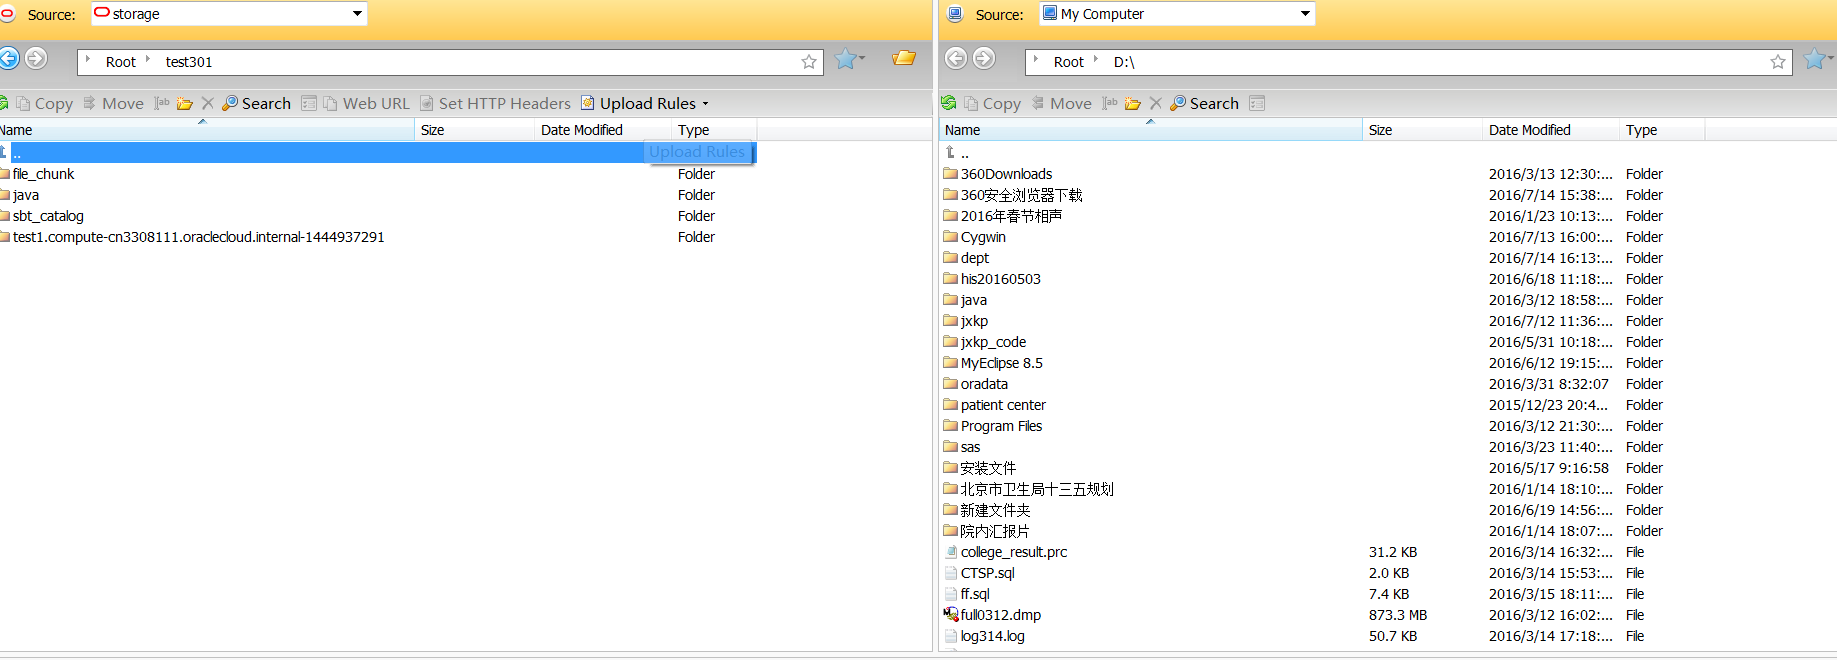This screenshot has height=660, width=1837.
Task: Open properties icon in the My Computer toolbar
Action: (x=1257, y=103)
